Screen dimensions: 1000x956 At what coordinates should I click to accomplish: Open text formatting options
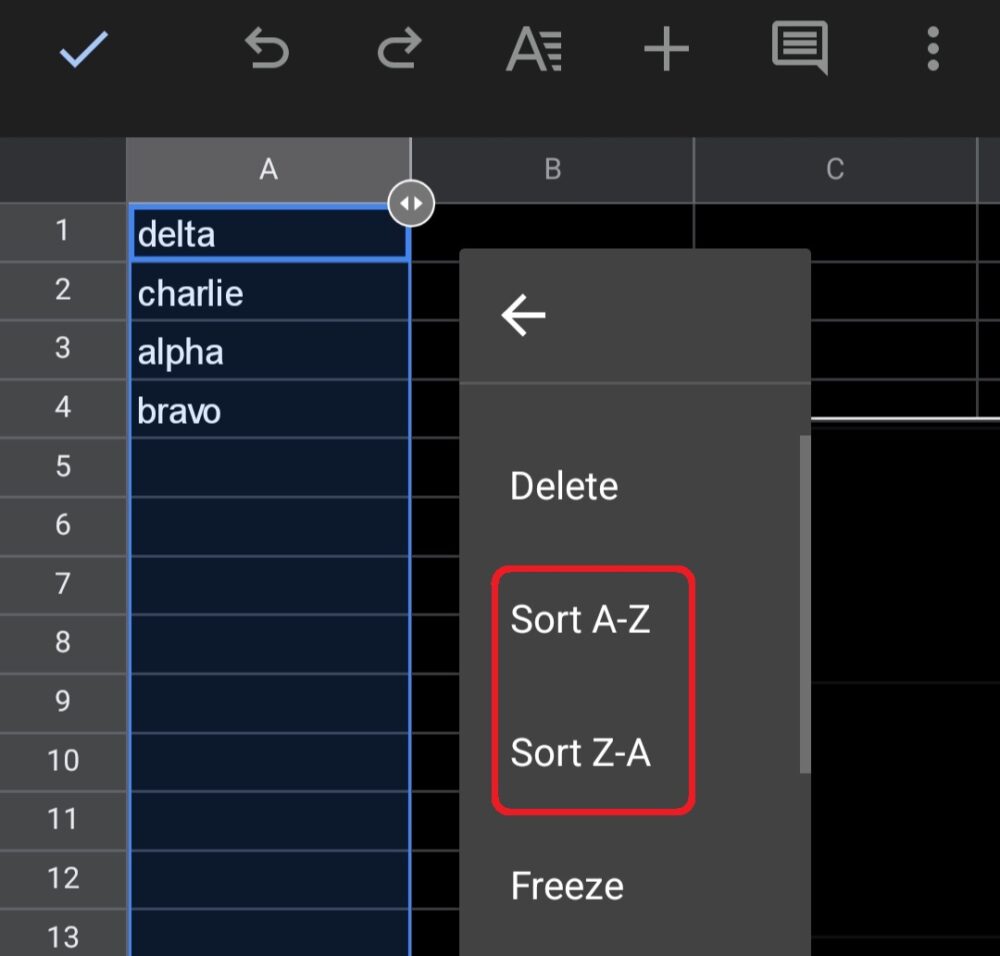point(534,50)
